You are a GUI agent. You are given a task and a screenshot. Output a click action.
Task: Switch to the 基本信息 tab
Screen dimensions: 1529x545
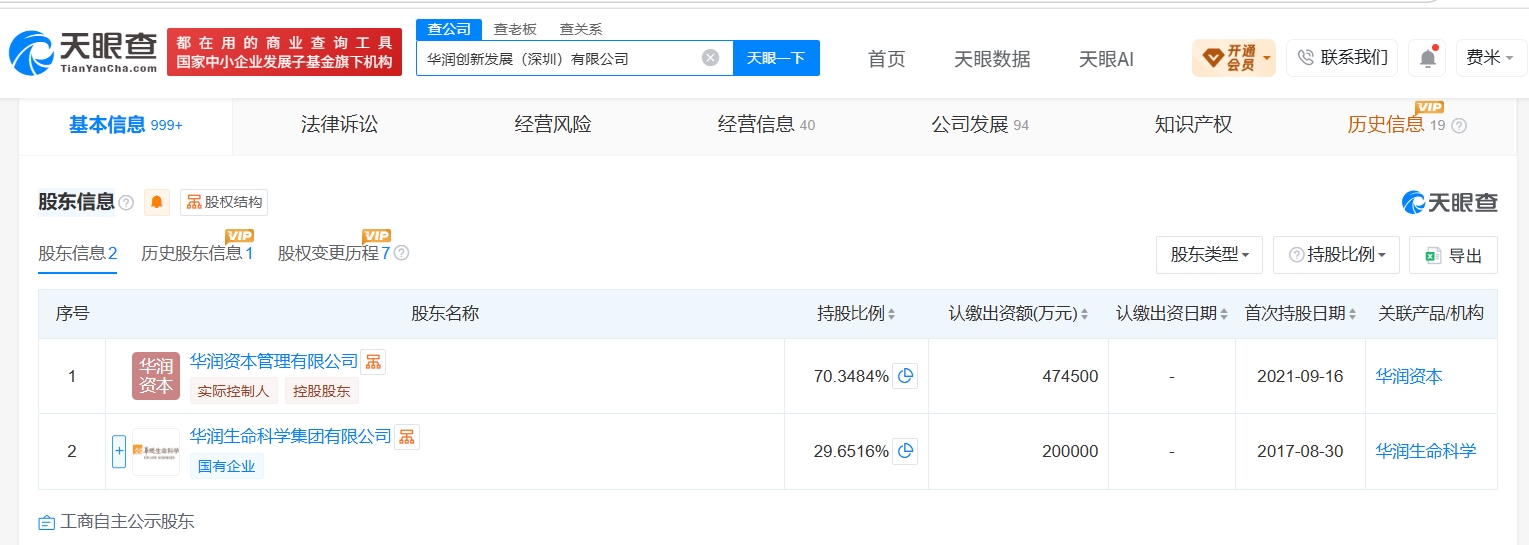tap(125, 126)
